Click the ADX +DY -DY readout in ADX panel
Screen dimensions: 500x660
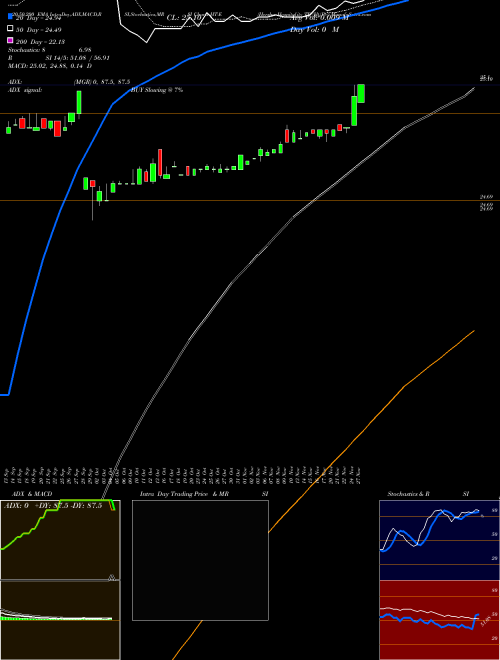click(x=53, y=506)
